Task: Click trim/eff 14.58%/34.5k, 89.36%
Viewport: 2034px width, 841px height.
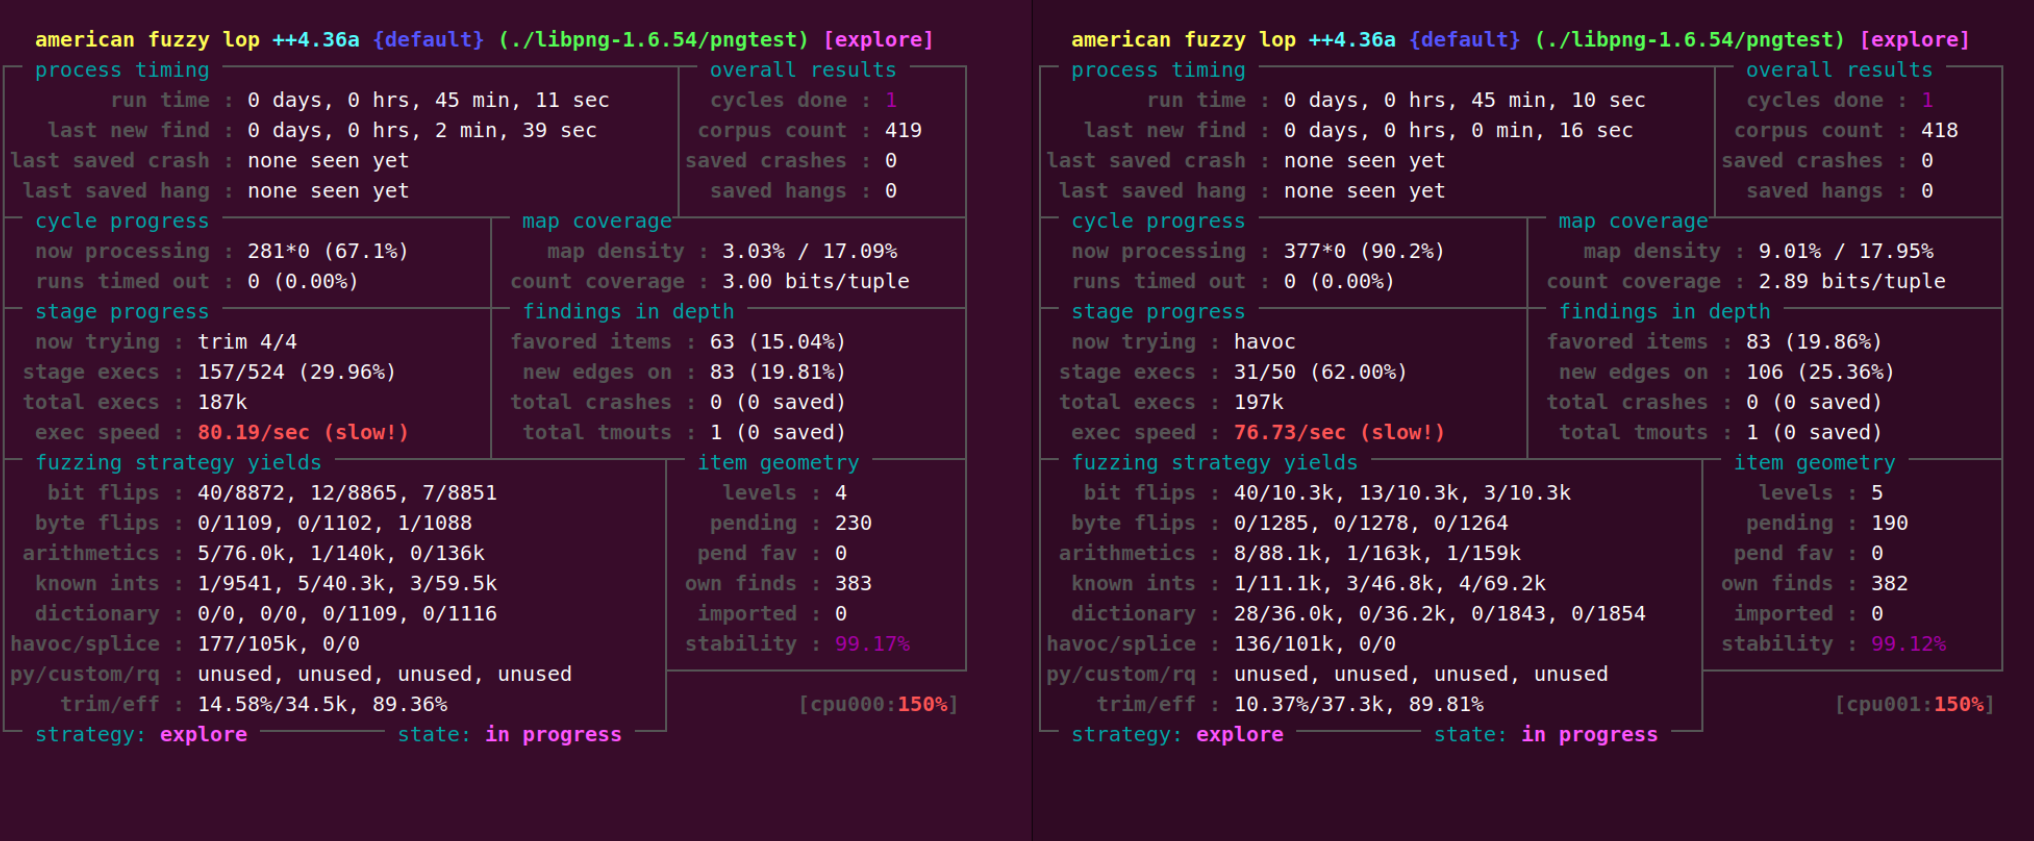Action: click(322, 704)
